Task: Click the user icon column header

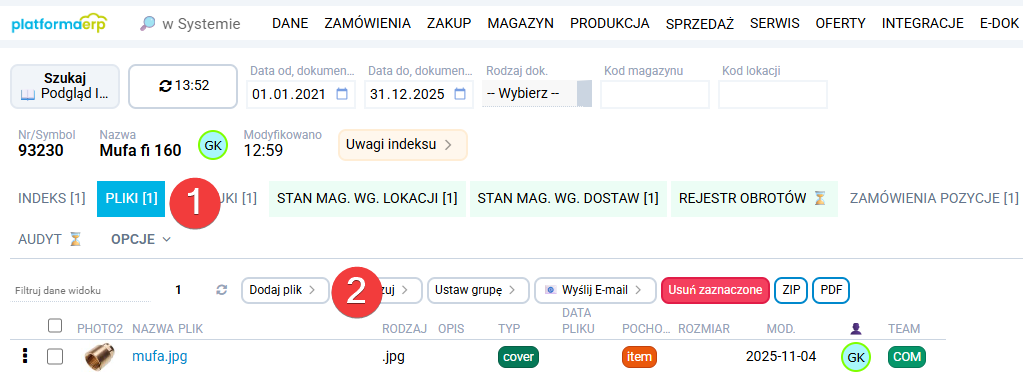Action: pos(855,329)
